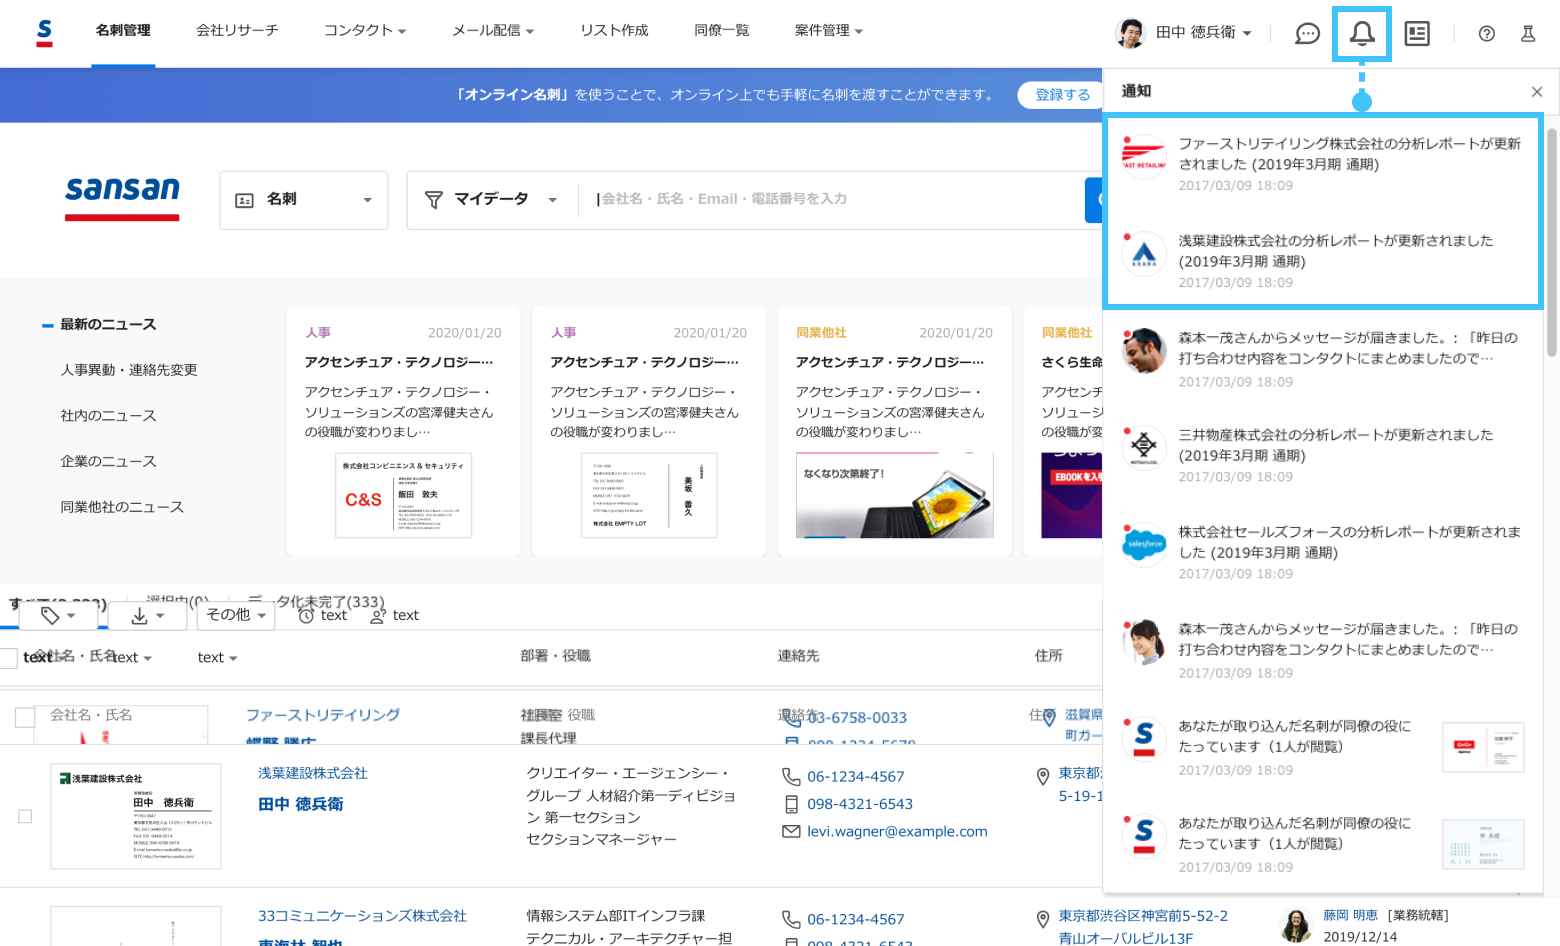
Task: Click the 登録する button in banner
Action: coord(1062,95)
